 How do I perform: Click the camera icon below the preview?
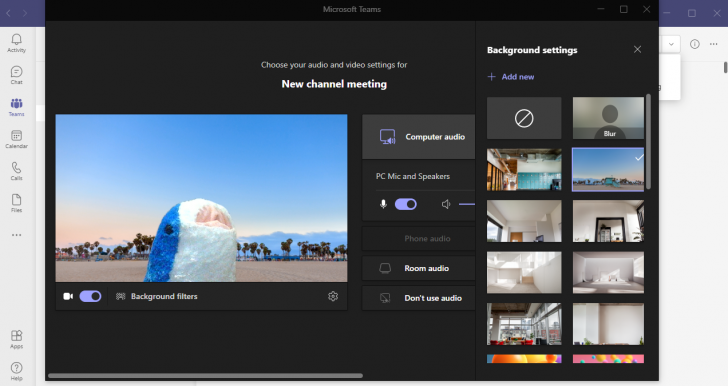pyautogui.click(x=68, y=296)
